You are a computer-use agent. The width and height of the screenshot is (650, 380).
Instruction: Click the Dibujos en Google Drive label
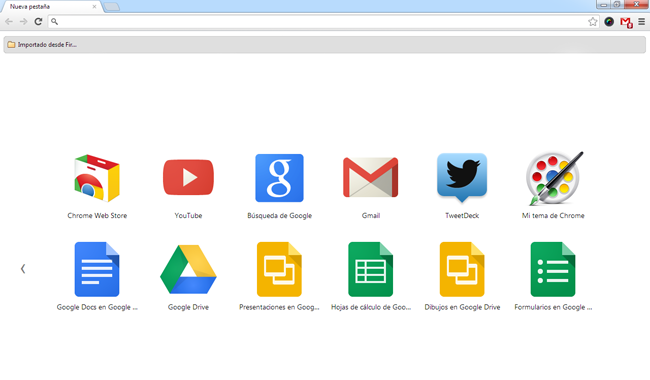pyautogui.click(x=462, y=307)
